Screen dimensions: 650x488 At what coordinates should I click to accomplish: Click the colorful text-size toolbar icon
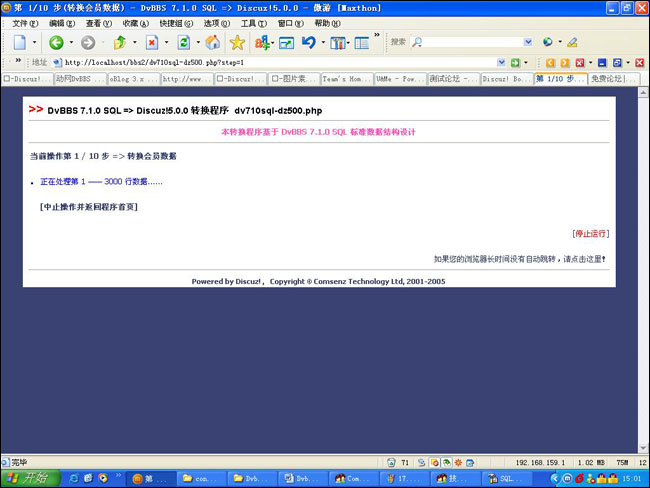[x=262, y=42]
